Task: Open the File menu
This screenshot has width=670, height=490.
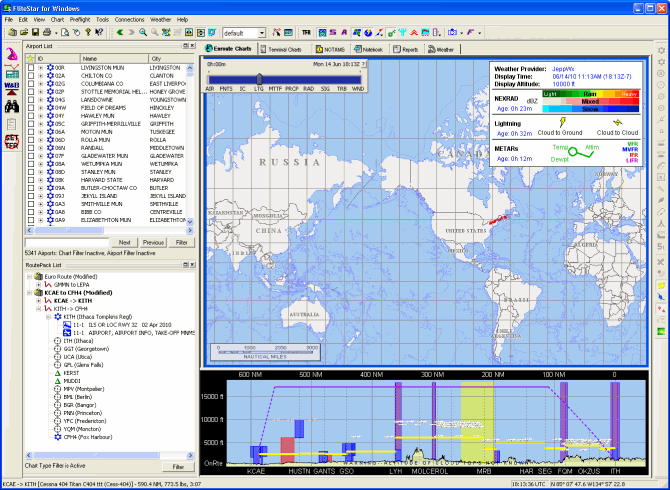Action: [9, 20]
